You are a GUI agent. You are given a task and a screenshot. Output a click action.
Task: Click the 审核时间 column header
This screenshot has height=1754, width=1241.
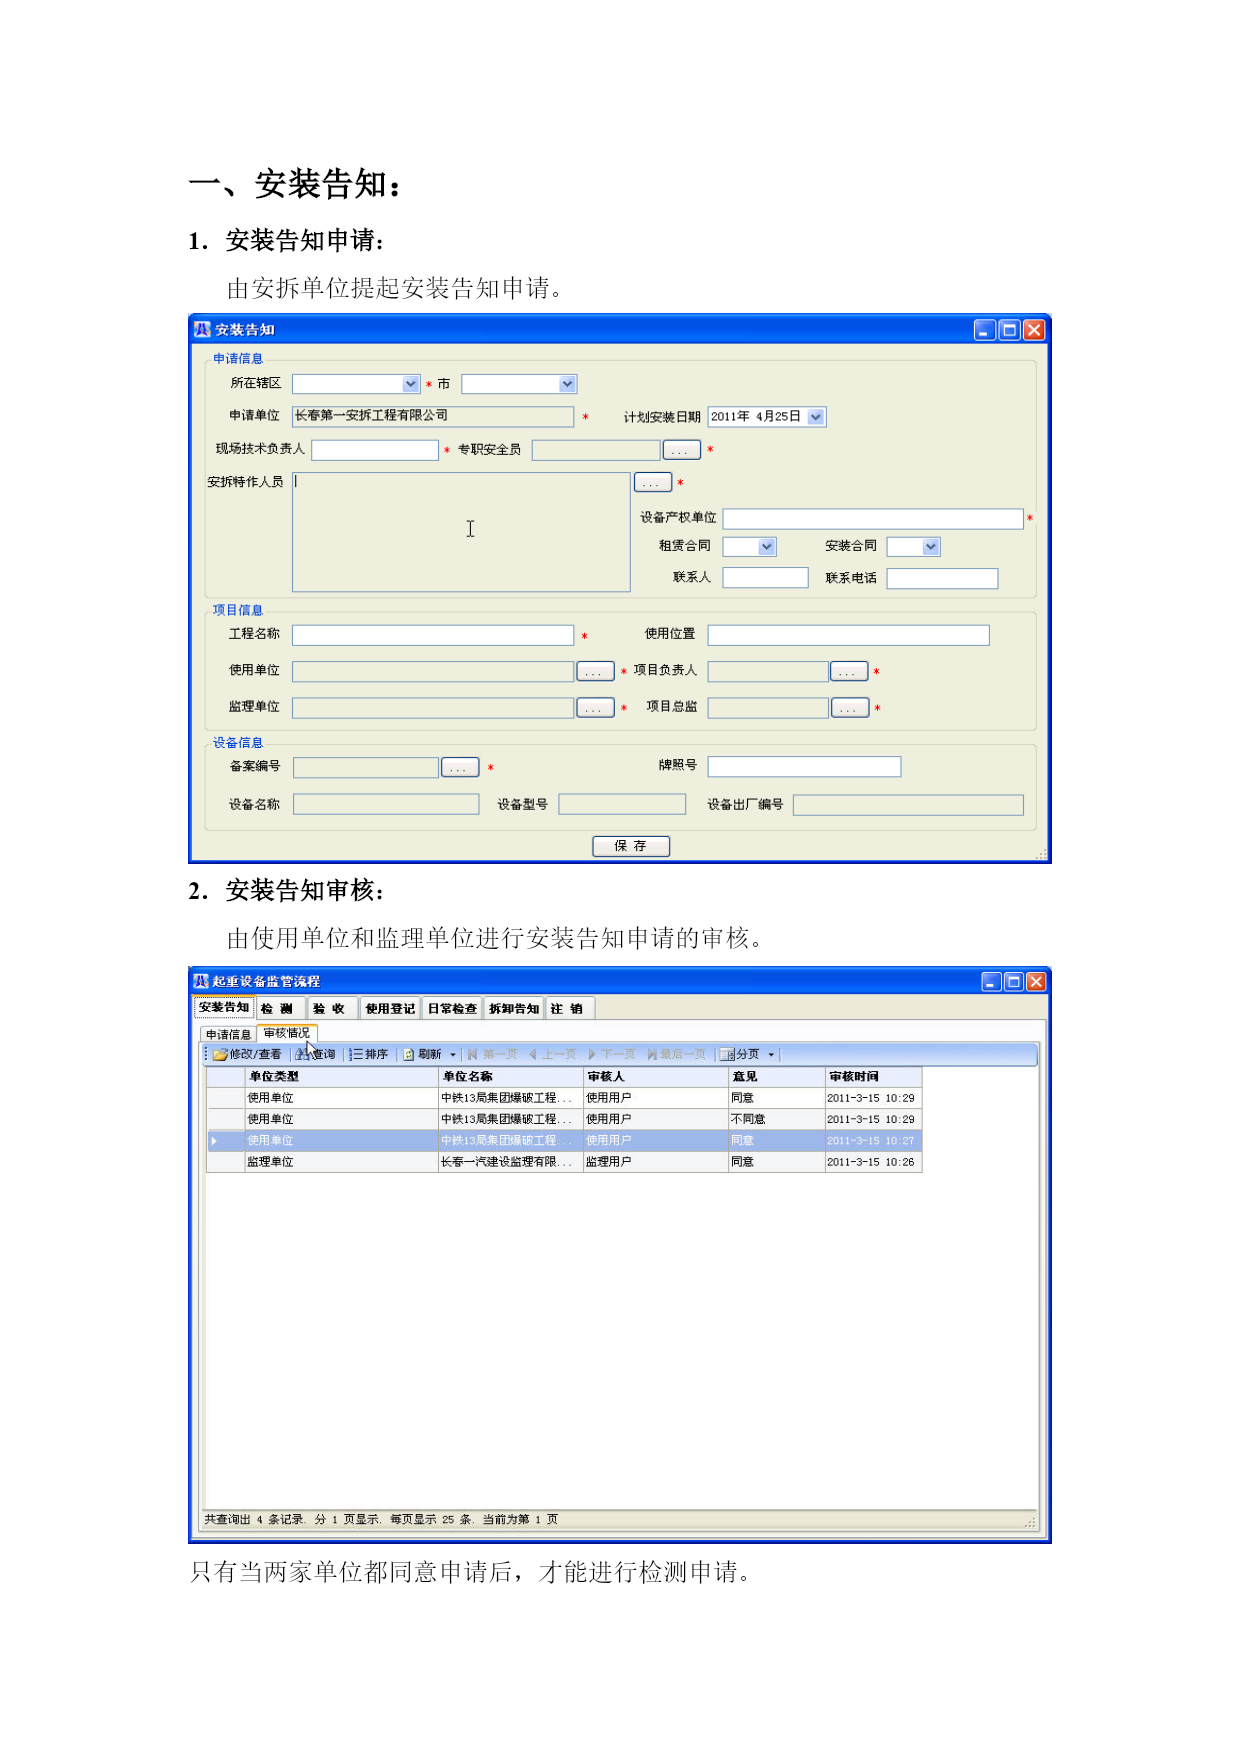(873, 1077)
